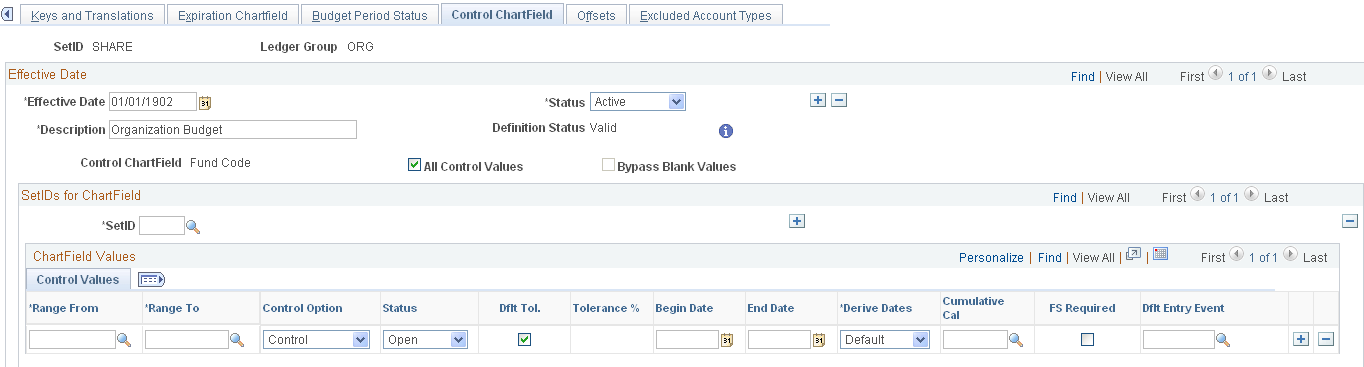The height and width of the screenshot is (367, 1364).
Task: Download ChartField Values grid to spreadsheet
Action: click(1160, 255)
